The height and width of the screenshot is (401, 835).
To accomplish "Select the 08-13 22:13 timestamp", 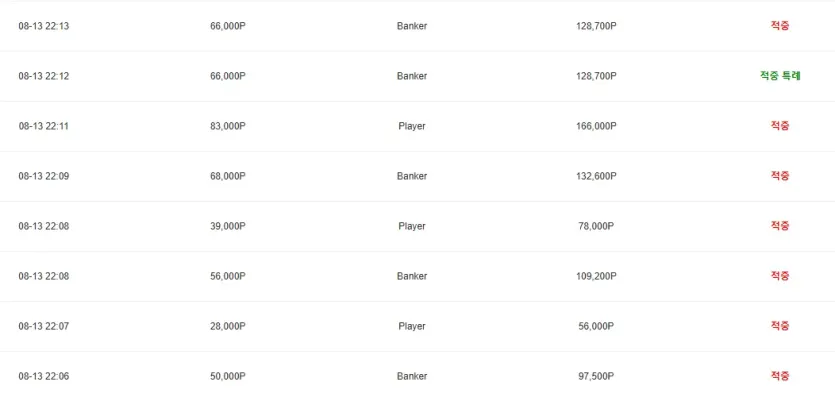I will click(x=44, y=26).
